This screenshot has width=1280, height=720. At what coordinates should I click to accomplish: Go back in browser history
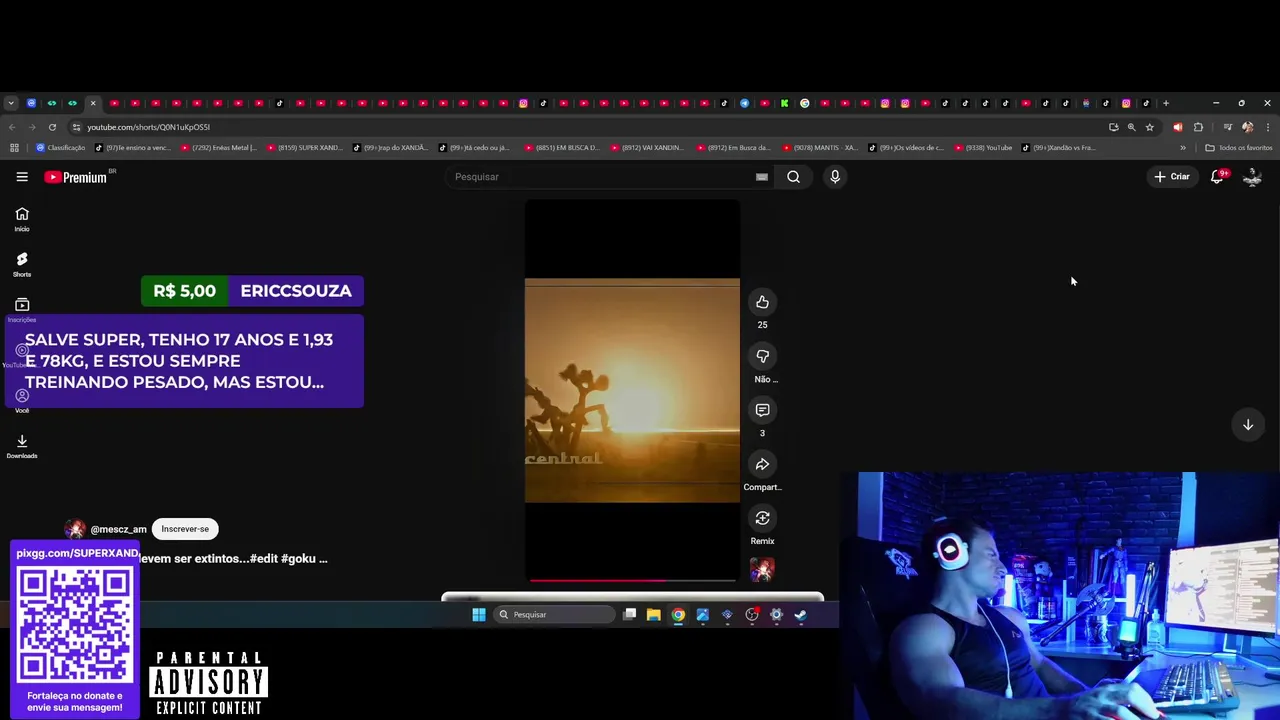(x=12, y=127)
